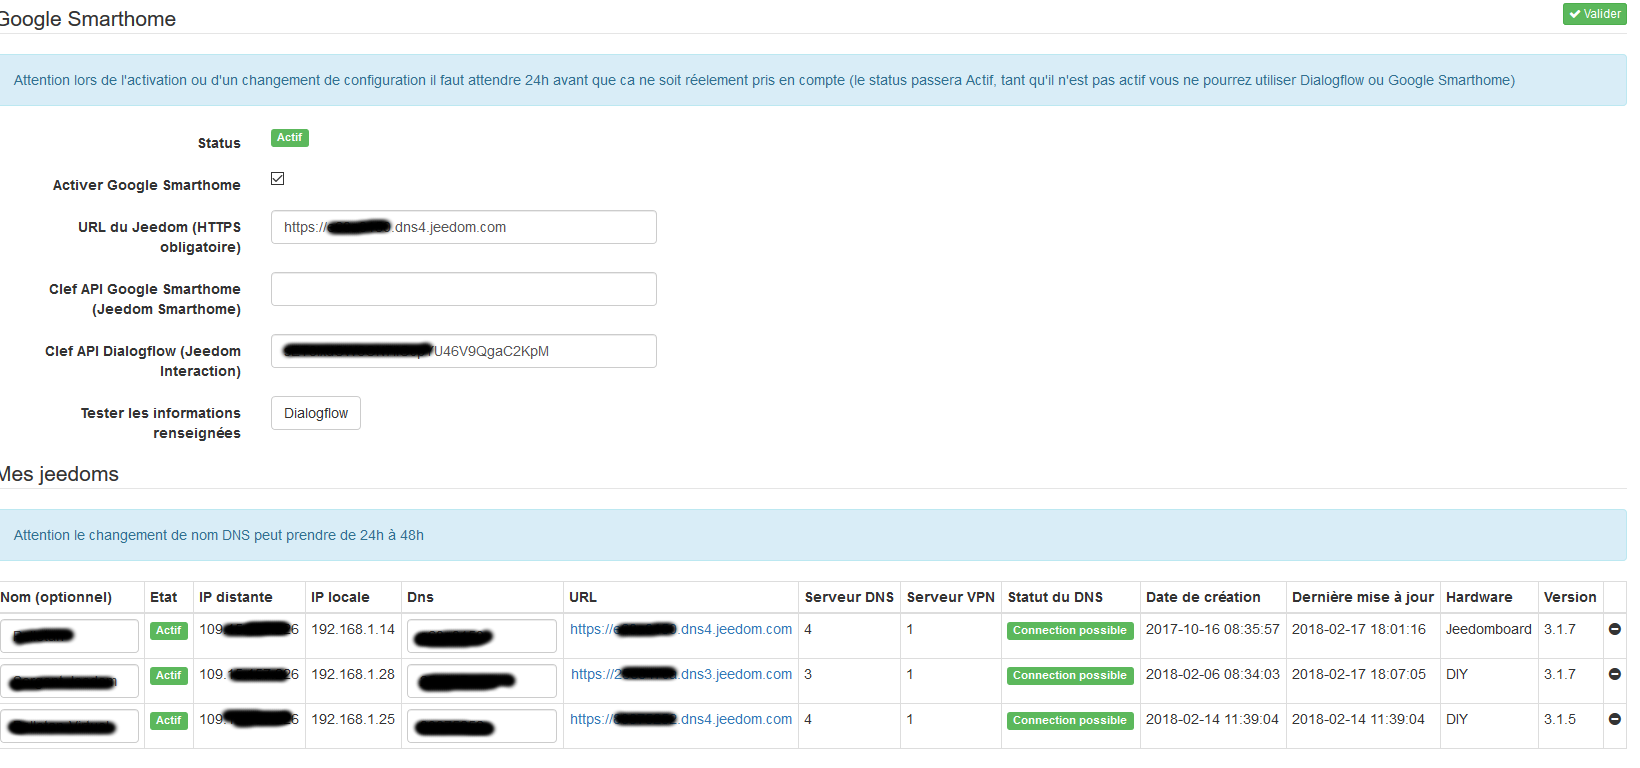The width and height of the screenshot is (1640, 768).
Task: Edit Dns field of 192.168.1.28 row
Action: tap(482, 681)
